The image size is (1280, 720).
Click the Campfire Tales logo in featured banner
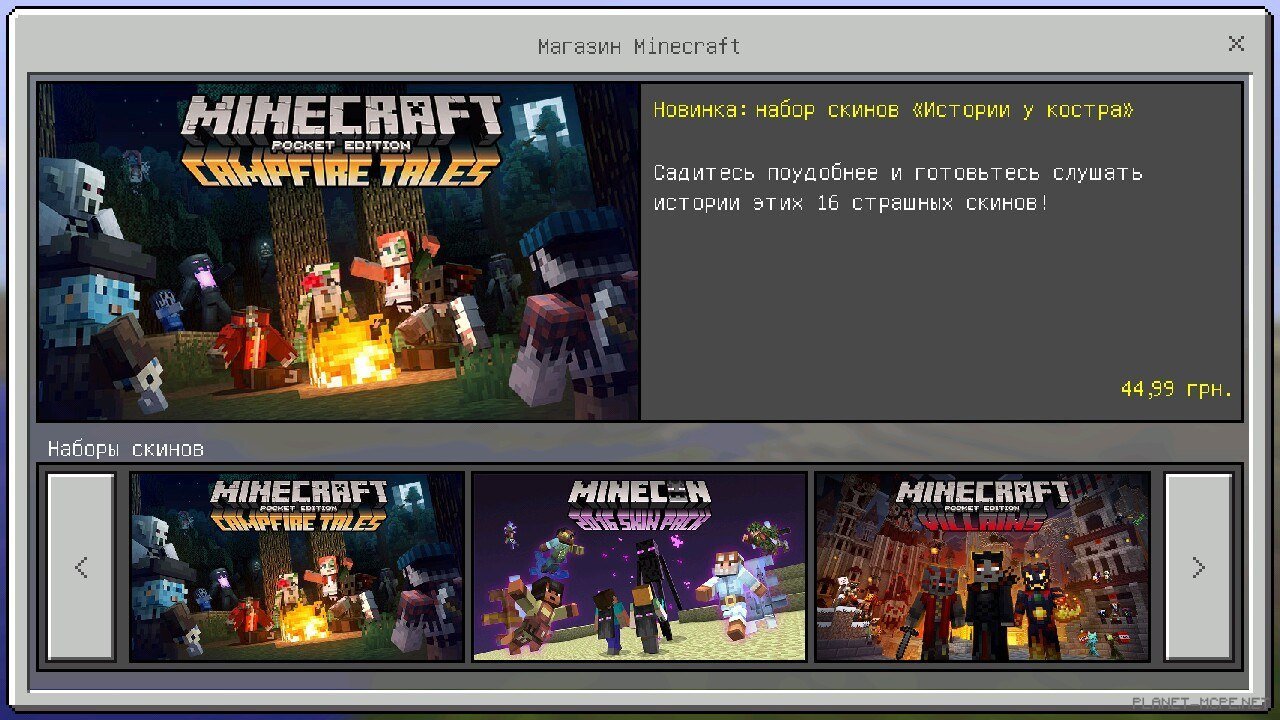pyautogui.click(x=340, y=142)
